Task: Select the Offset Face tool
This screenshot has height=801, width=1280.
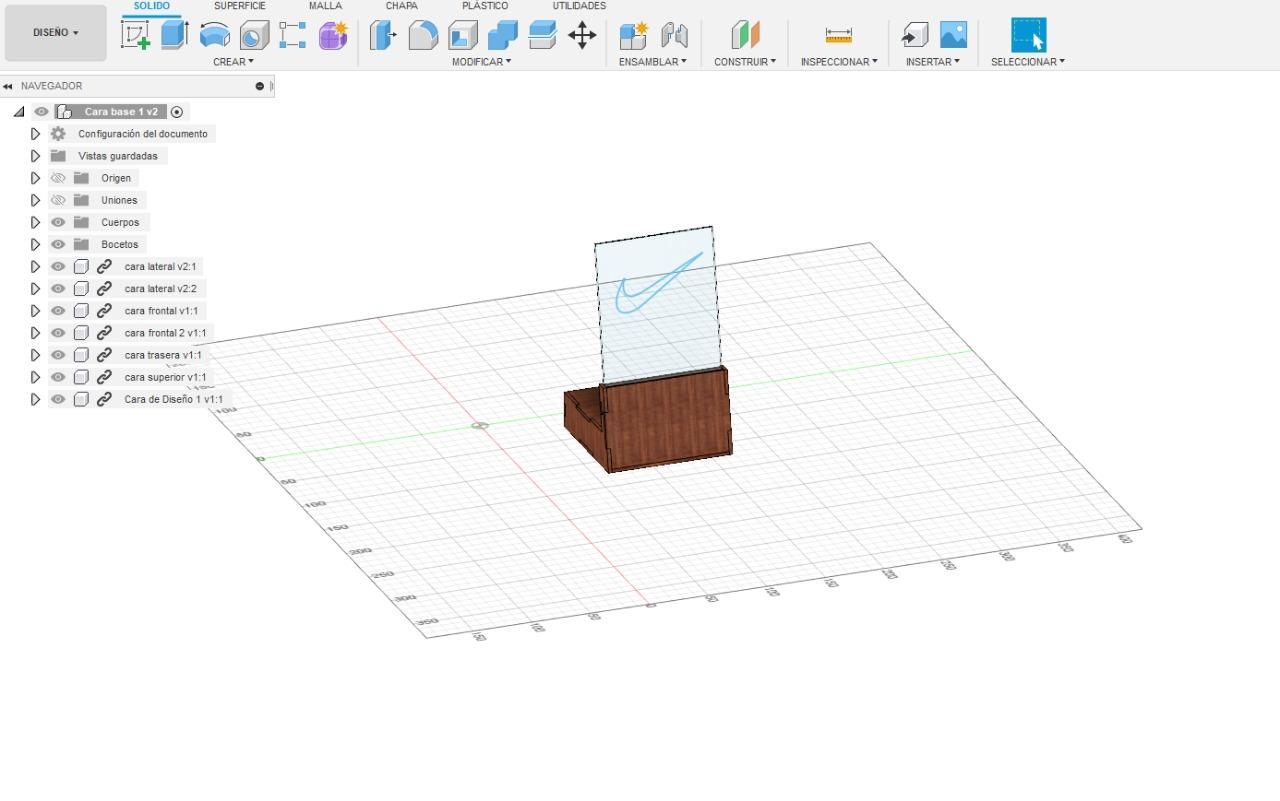Action: point(542,36)
